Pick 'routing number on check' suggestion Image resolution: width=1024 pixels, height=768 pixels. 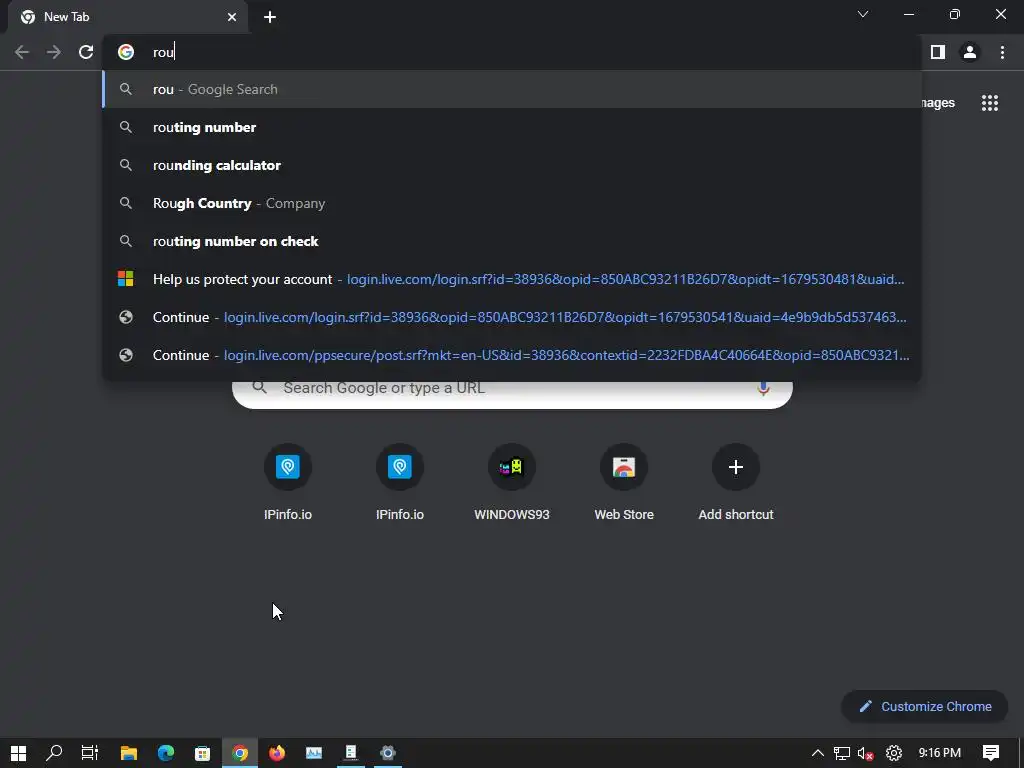(x=512, y=241)
